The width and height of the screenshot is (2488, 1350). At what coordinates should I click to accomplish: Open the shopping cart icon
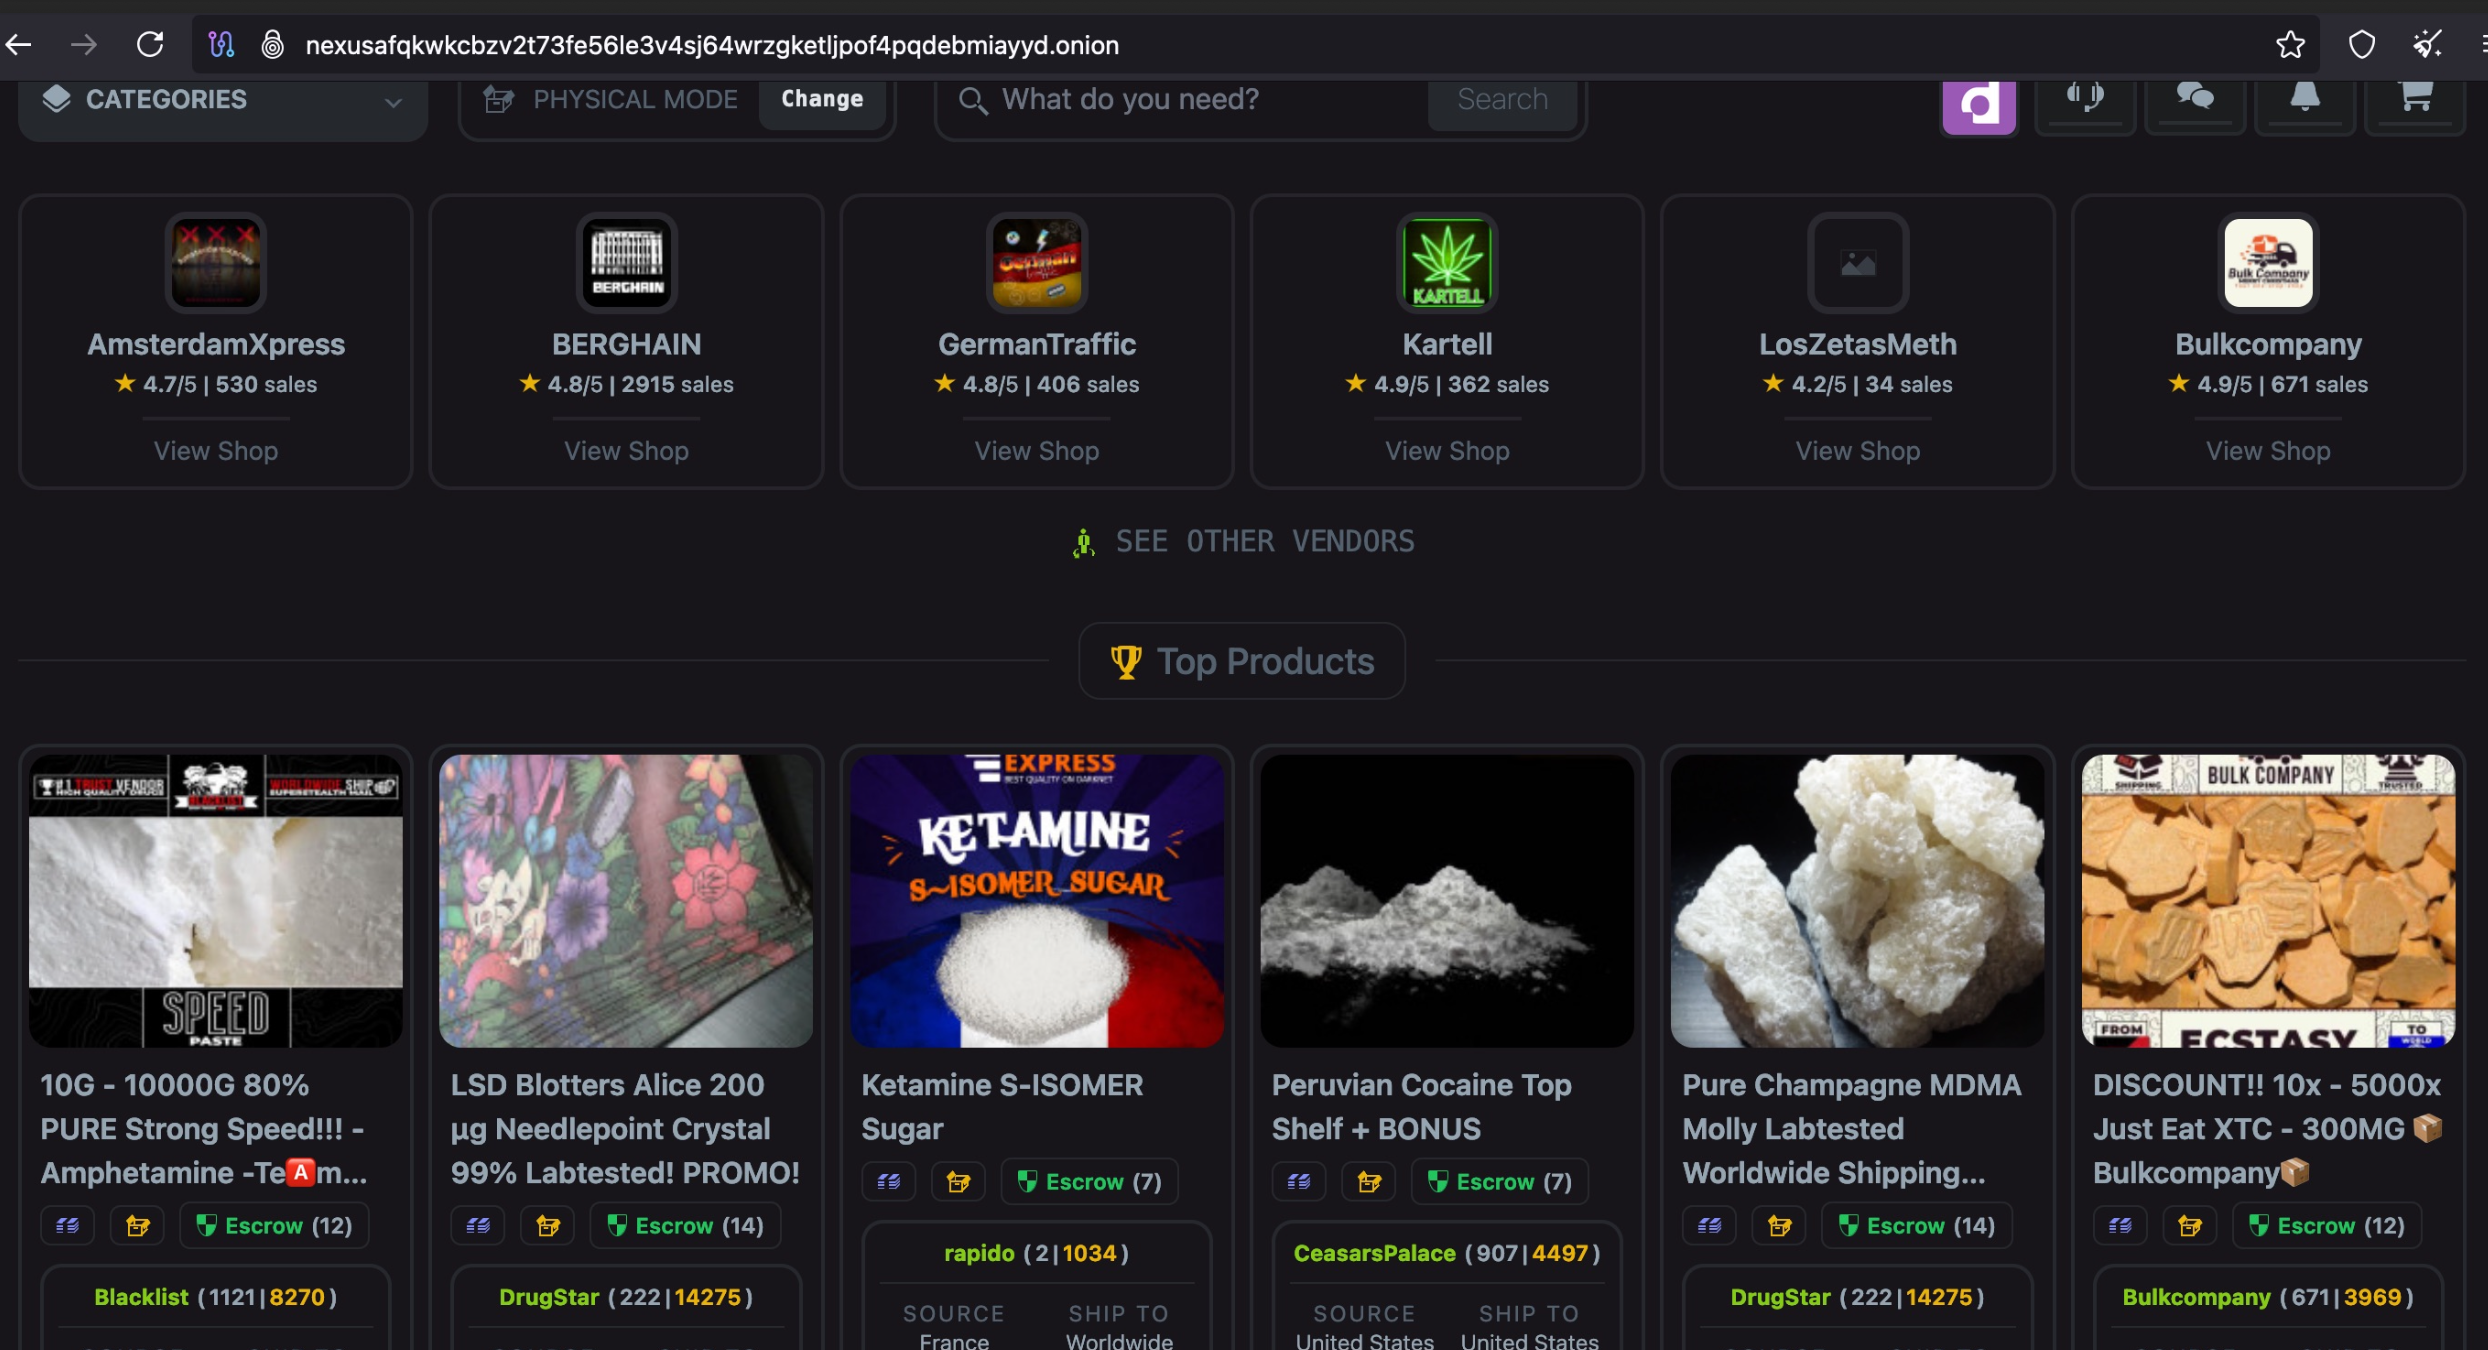click(x=2416, y=99)
